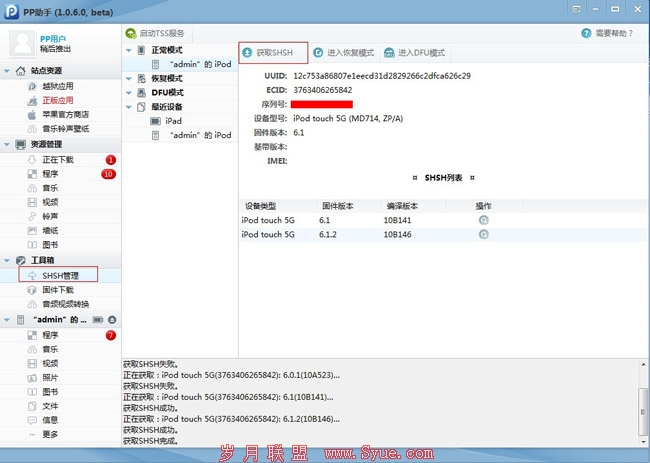Screen dimensions: 650x463
Task: Click red badge 1 beside 正在下载
Action: tap(111, 160)
